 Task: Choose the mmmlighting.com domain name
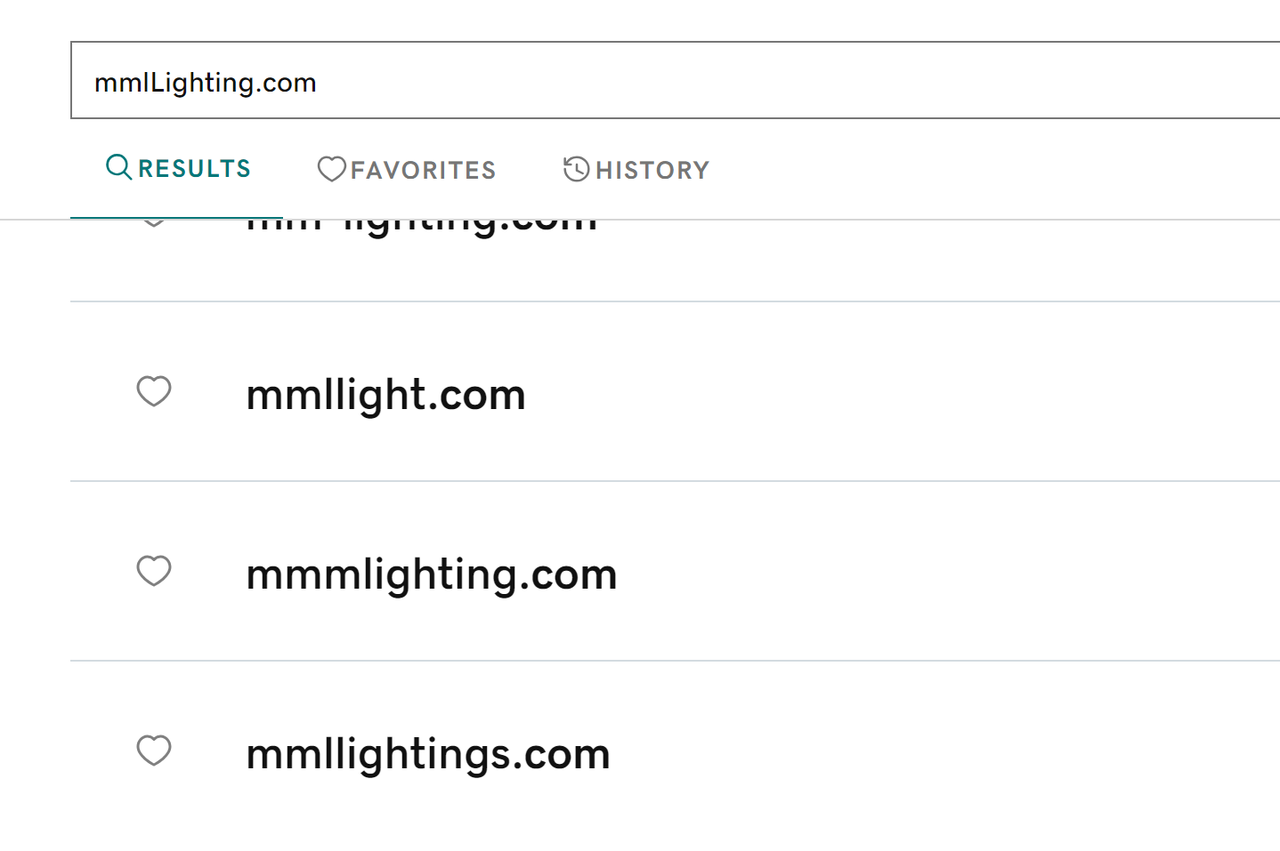(x=431, y=575)
